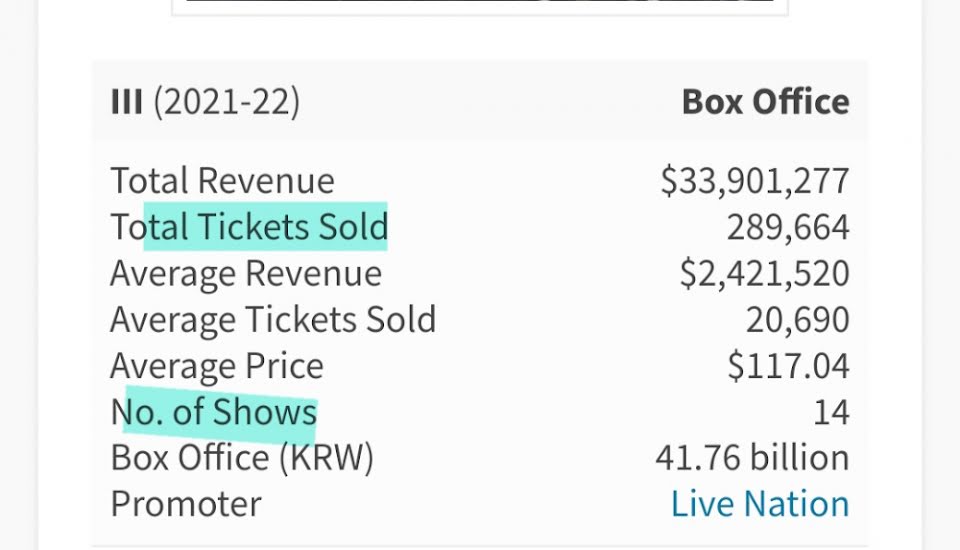The width and height of the screenshot is (960, 550).
Task: Click the Promoter row label
Action: [x=185, y=504]
